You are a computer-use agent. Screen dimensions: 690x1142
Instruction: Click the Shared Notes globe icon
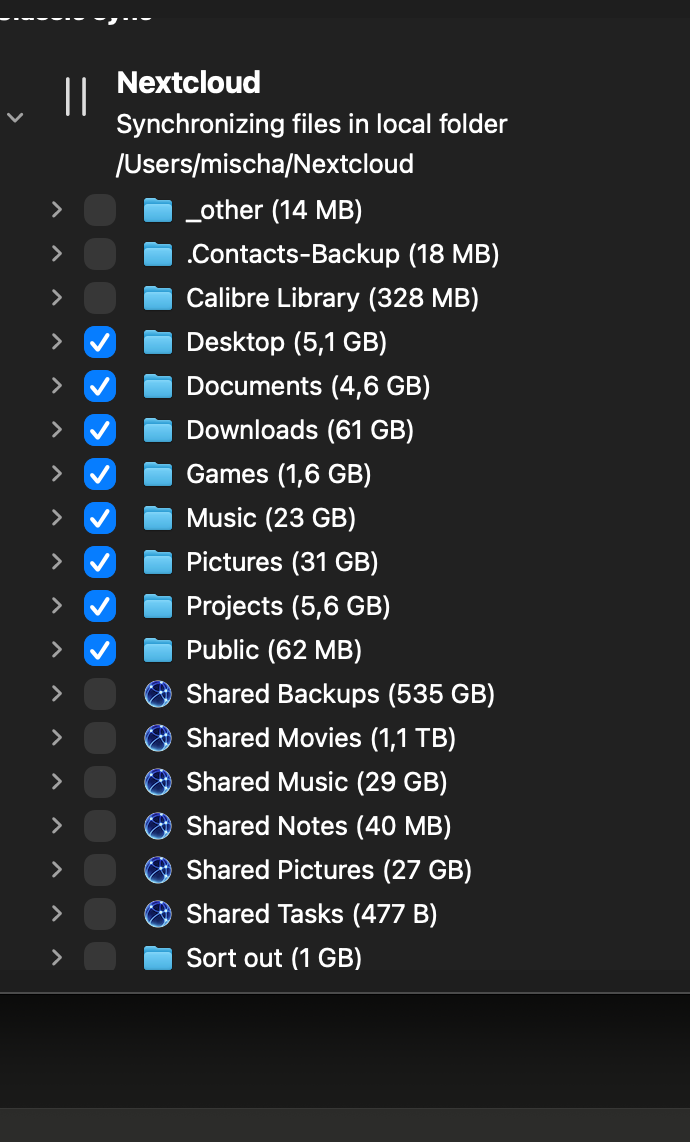(x=158, y=826)
